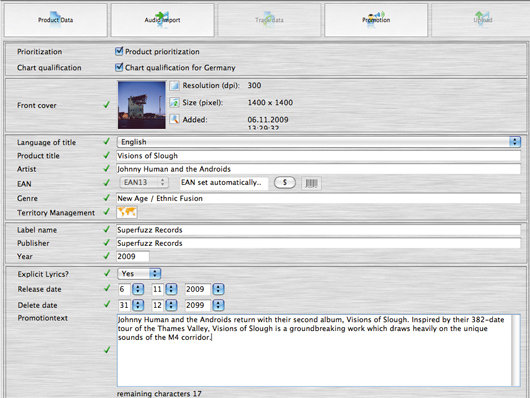The height and width of the screenshot is (398, 530).
Task: Open the Language of title dropdown
Action: 319,142
